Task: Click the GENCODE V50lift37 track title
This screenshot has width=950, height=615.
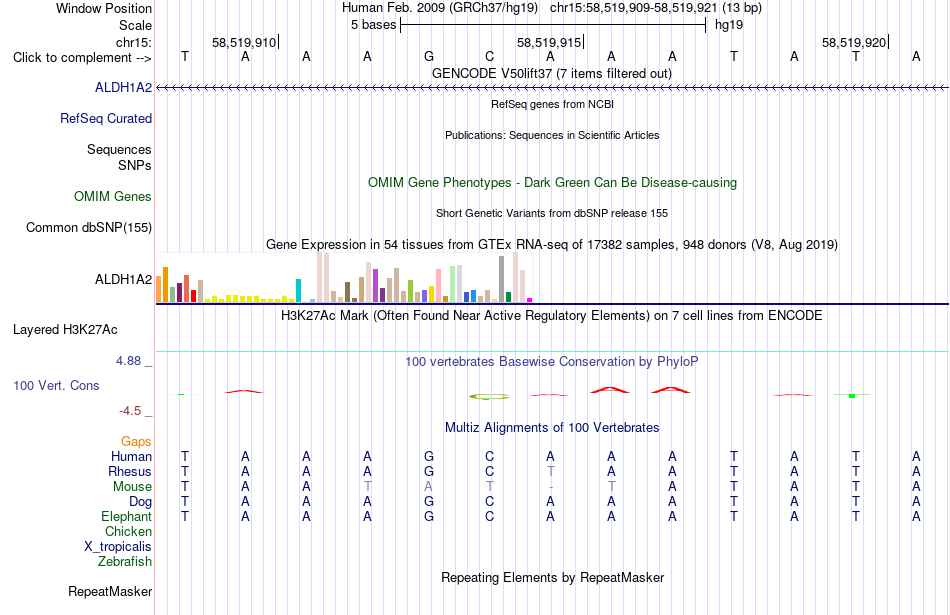Action: [552, 74]
